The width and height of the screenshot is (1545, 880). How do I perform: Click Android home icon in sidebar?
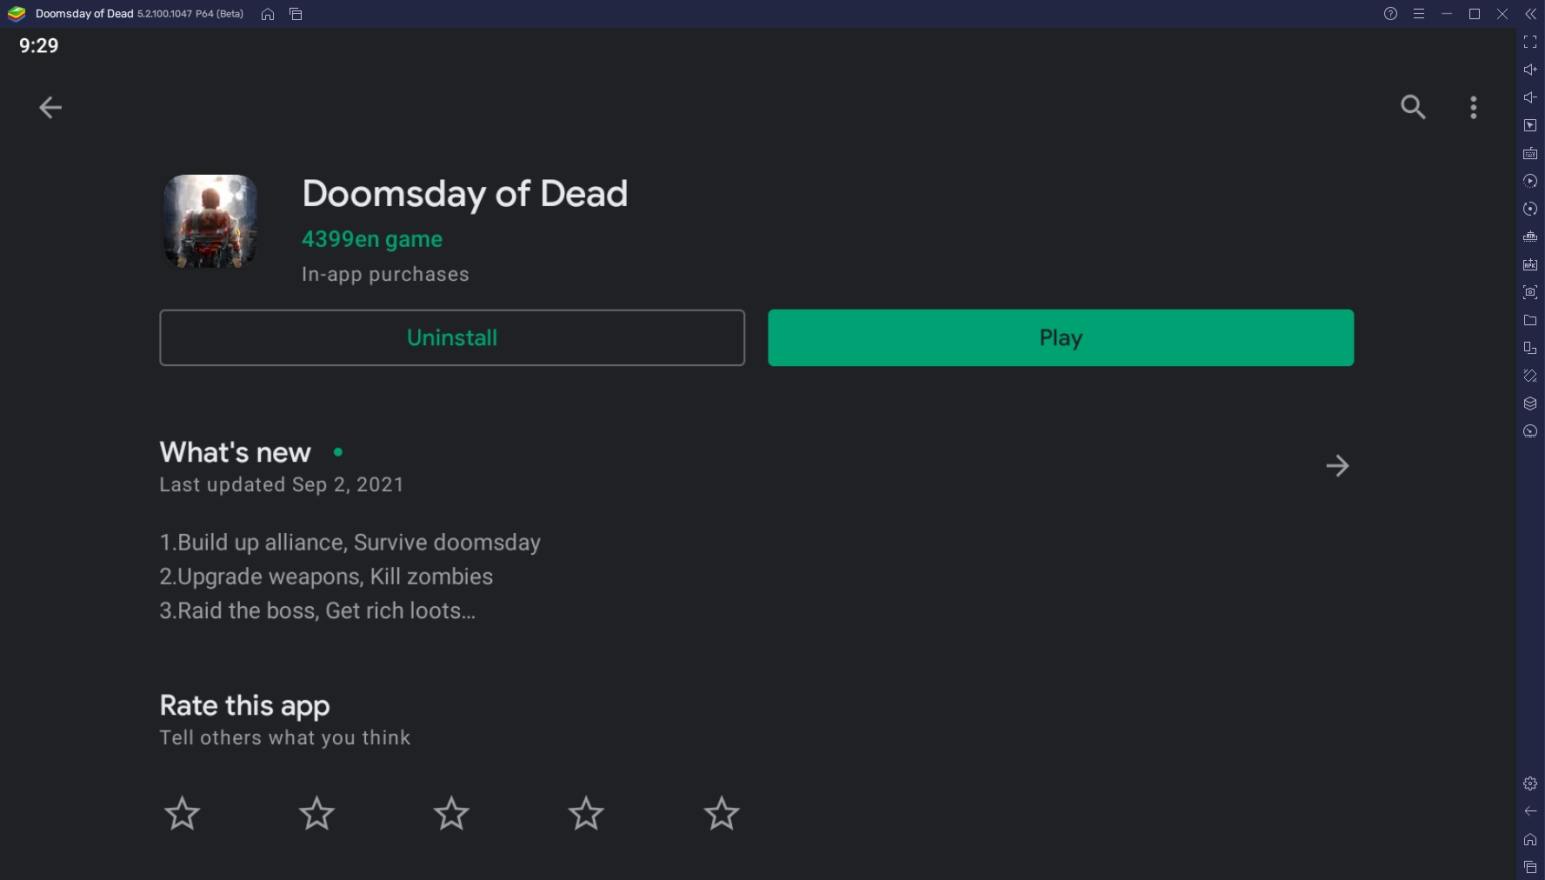(x=1530, y=840)
